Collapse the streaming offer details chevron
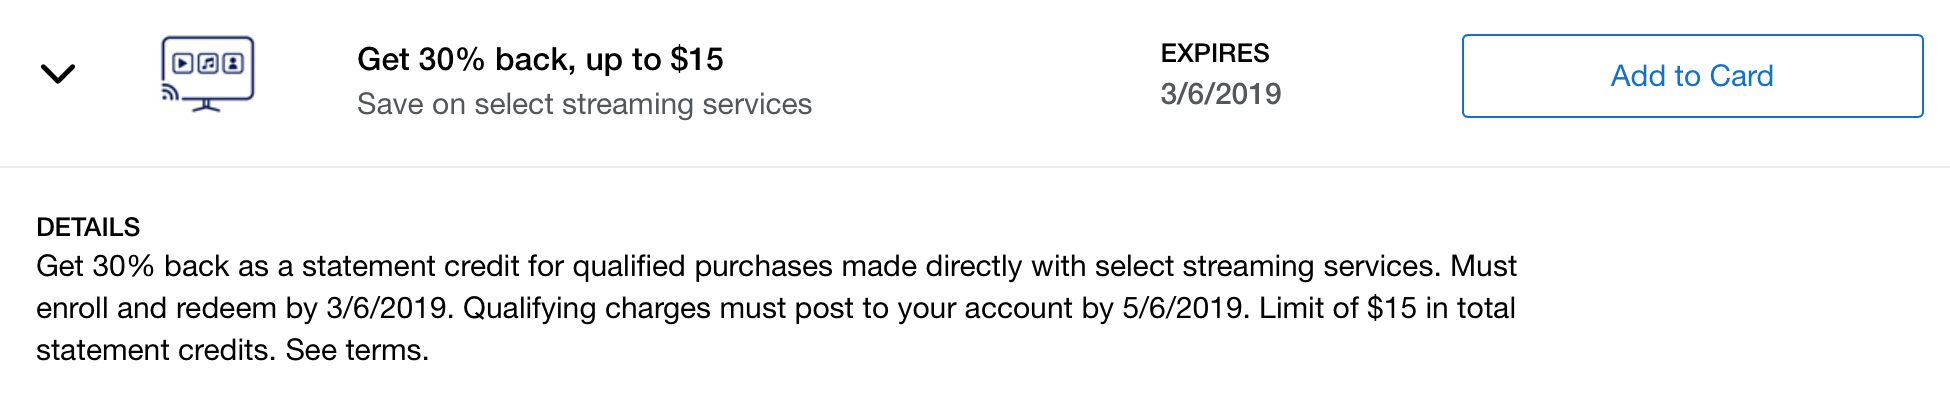 pos(58,74)
